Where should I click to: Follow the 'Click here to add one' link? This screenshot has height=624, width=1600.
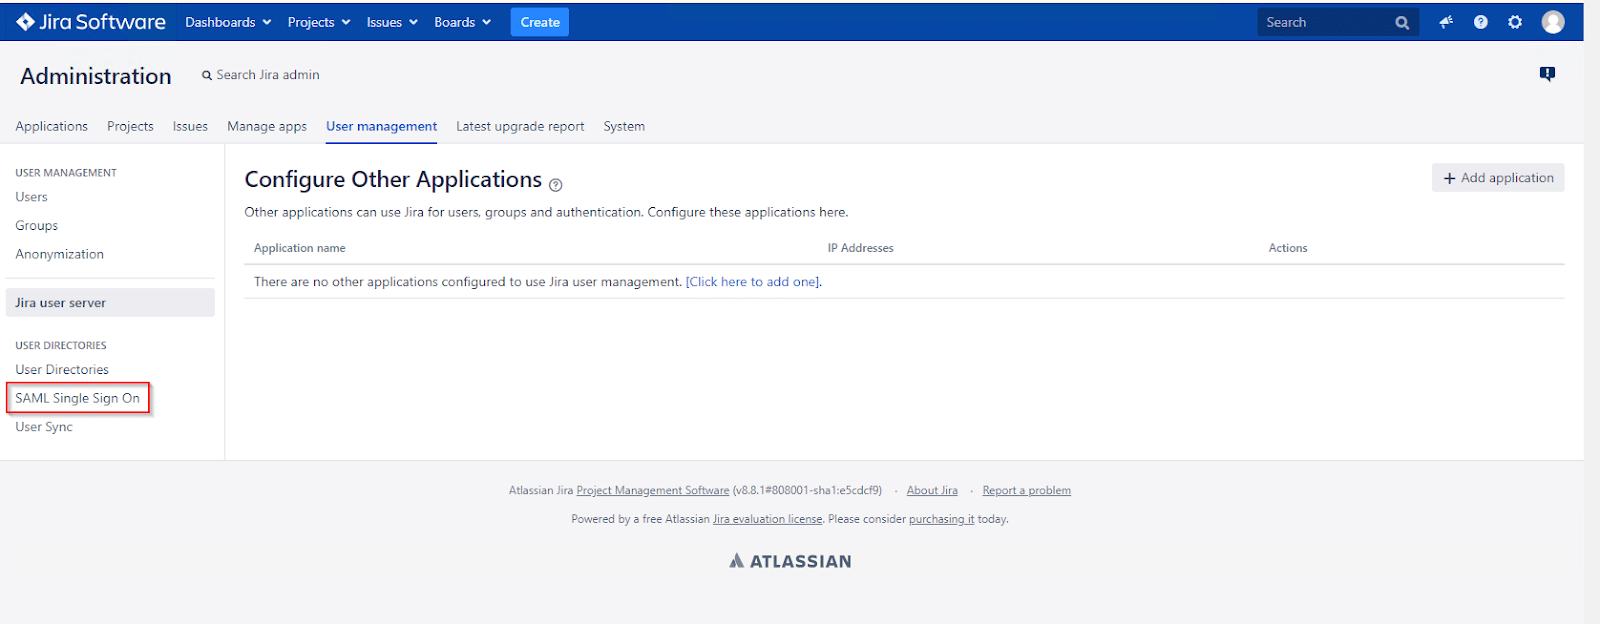(x=753, y=282)
